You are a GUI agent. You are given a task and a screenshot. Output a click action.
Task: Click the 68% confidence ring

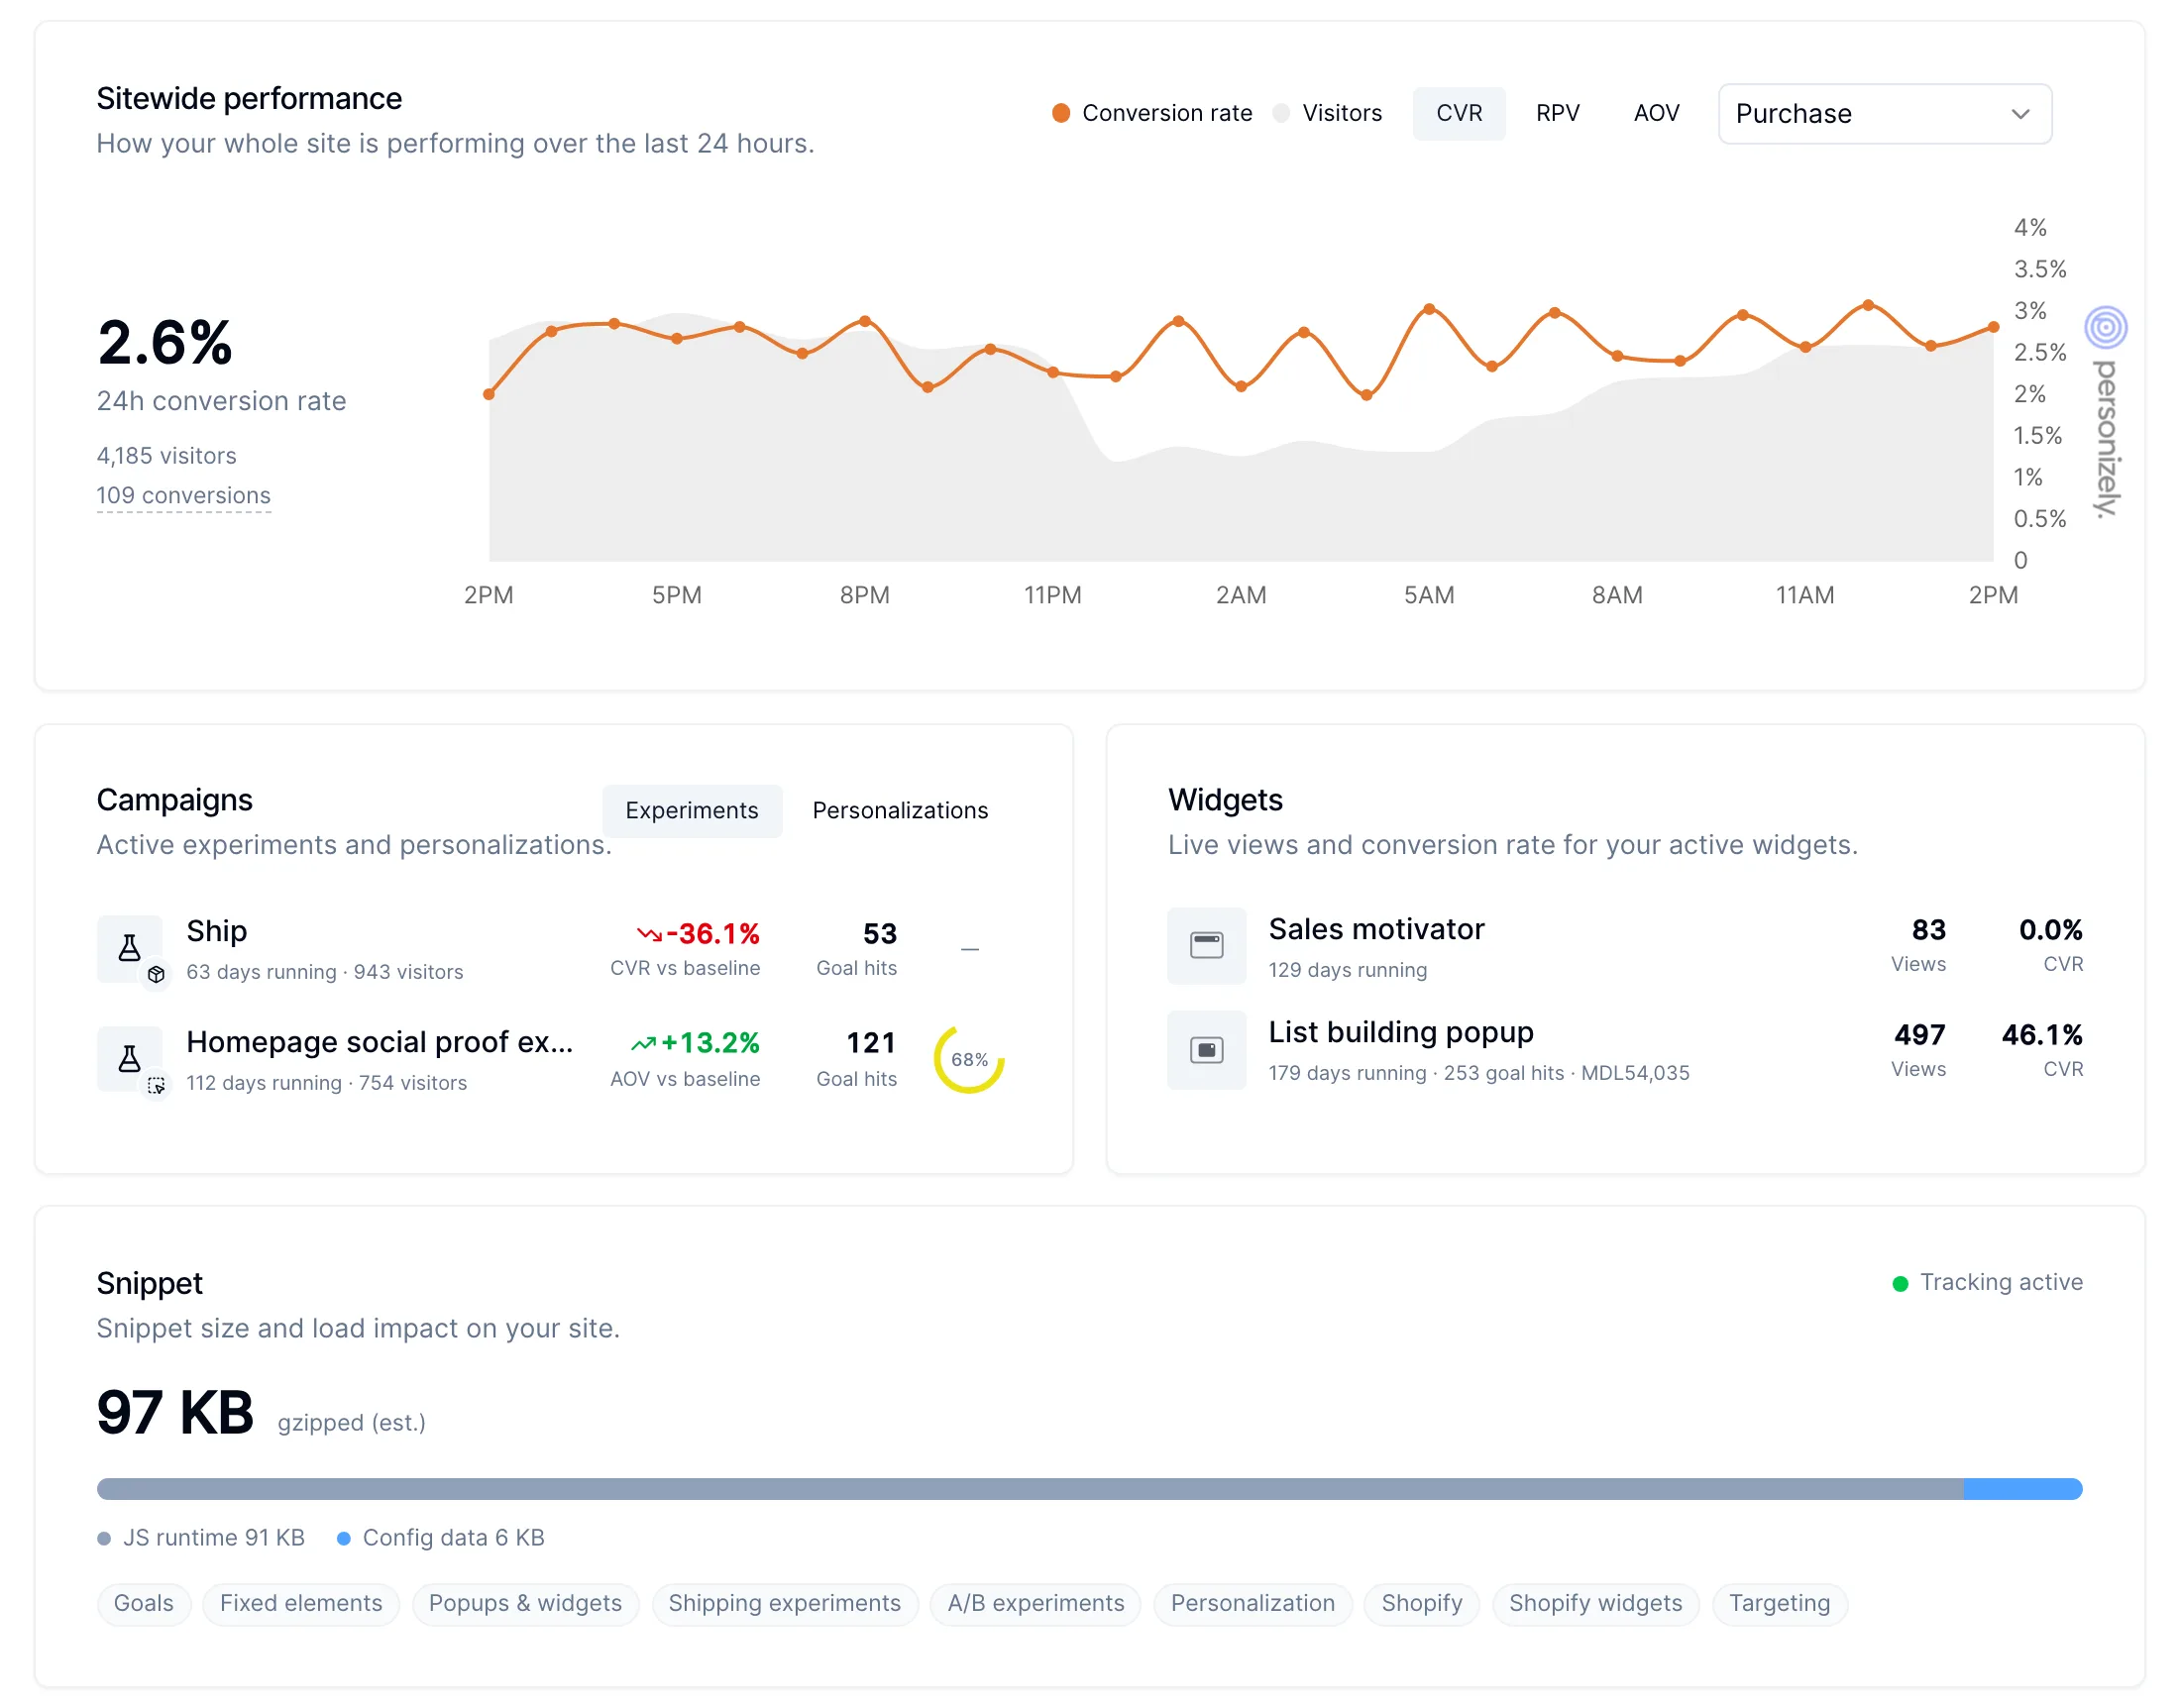pyautogui.click(x=968, y=1059)
